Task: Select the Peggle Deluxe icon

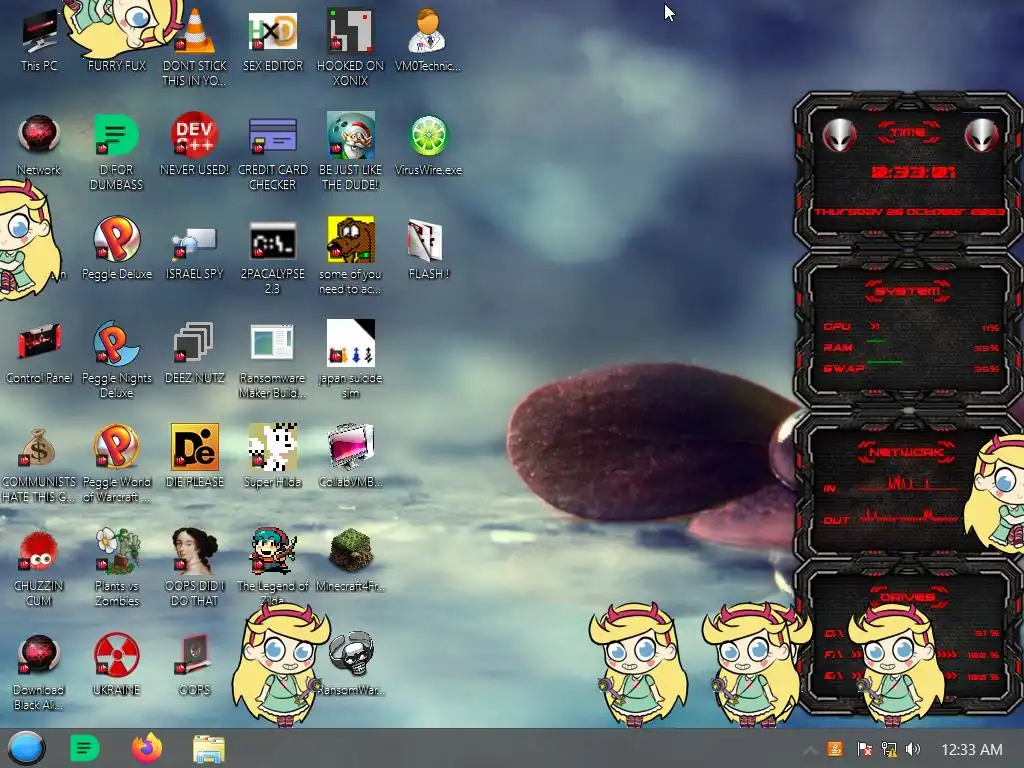Action: click(x=116, y=249)
